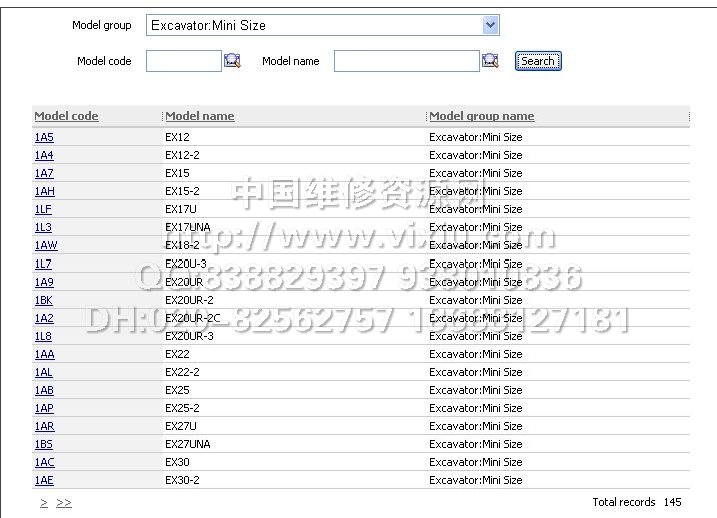Image resolution: width=717 pixels, height=518 pixels.
Task: Click lookup icon beside Model name field
Action: click(490, 61)
